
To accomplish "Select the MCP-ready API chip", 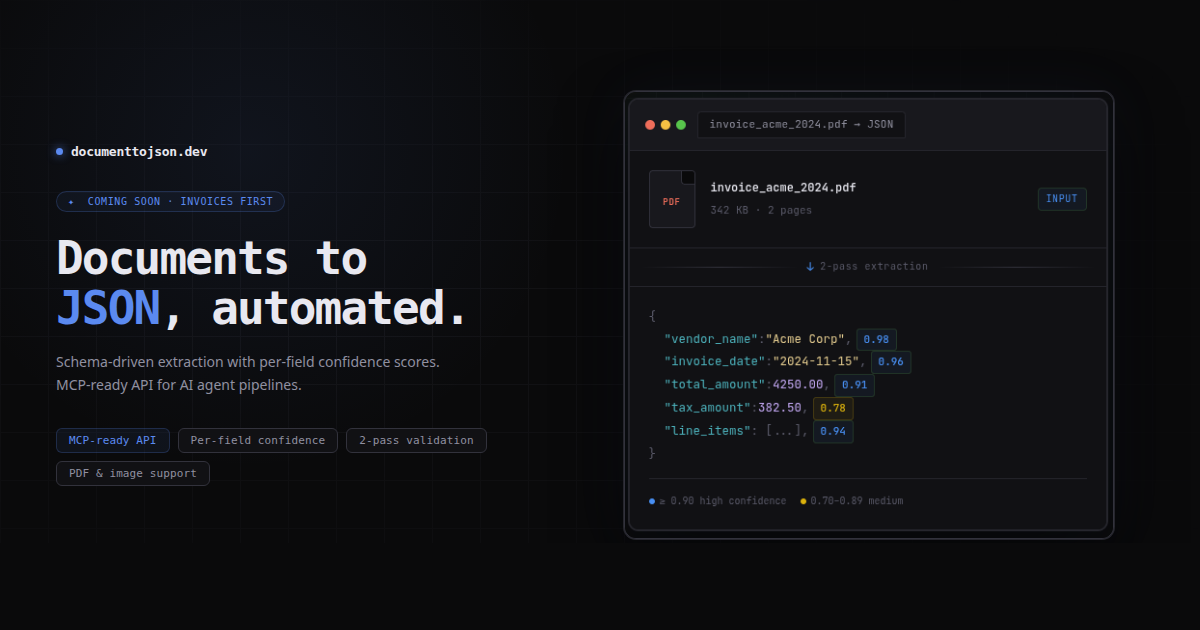I will click(x=113, y=440).
